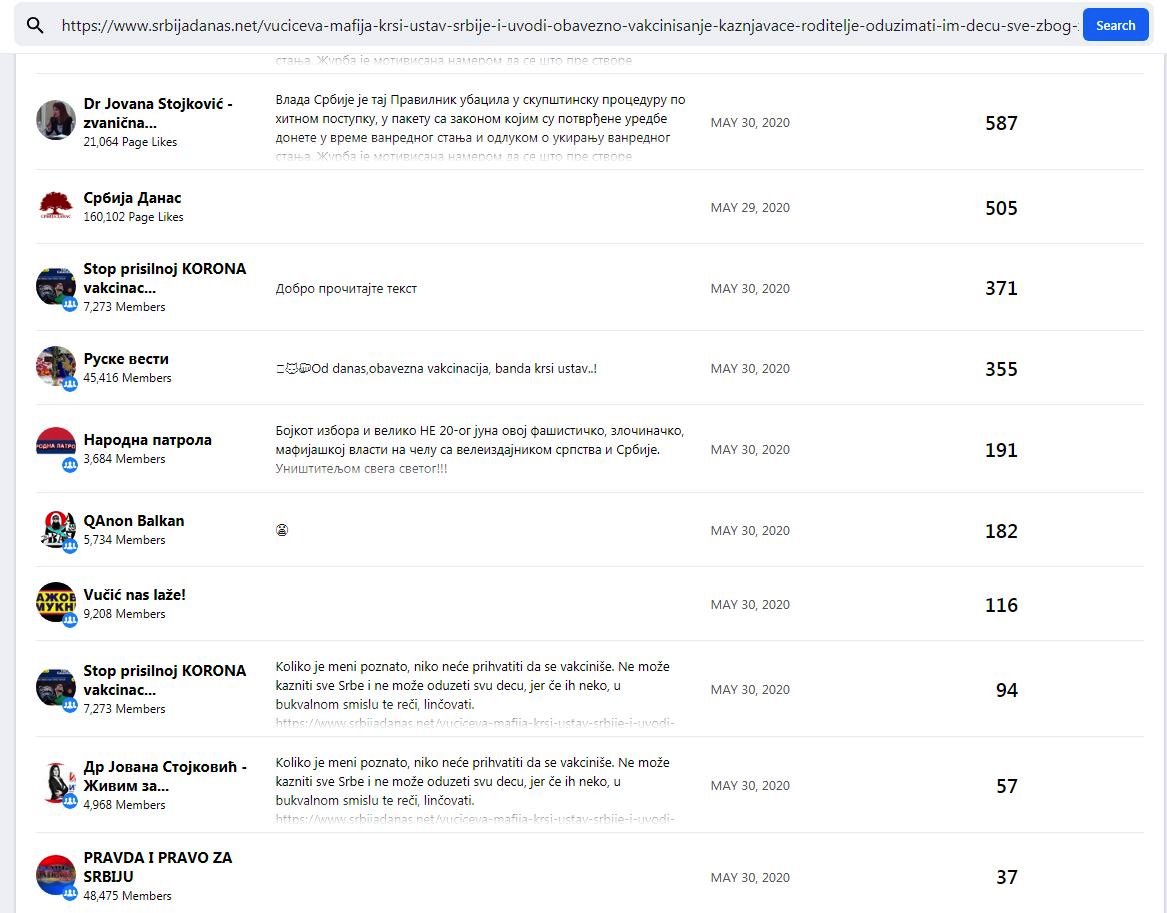Open QAnon Balkan group avatar

click(x=56, y=529)
